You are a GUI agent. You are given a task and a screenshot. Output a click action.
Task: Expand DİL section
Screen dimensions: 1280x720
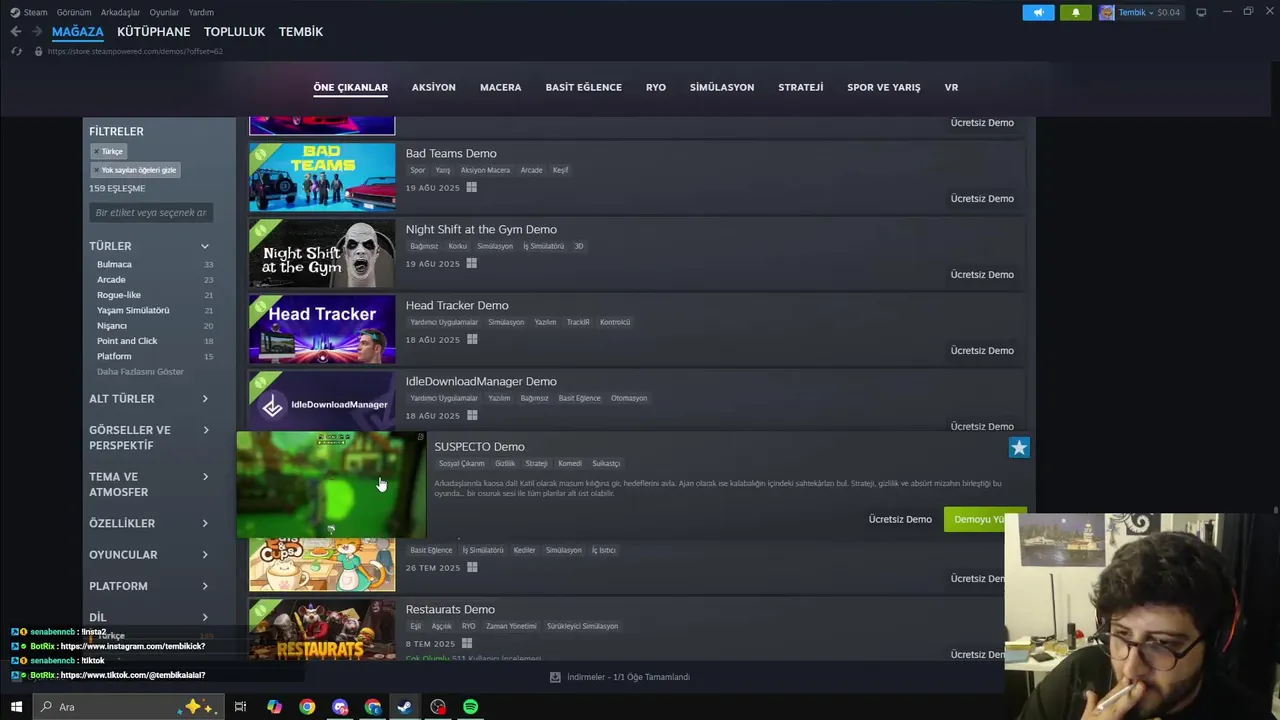click(205, 617)
